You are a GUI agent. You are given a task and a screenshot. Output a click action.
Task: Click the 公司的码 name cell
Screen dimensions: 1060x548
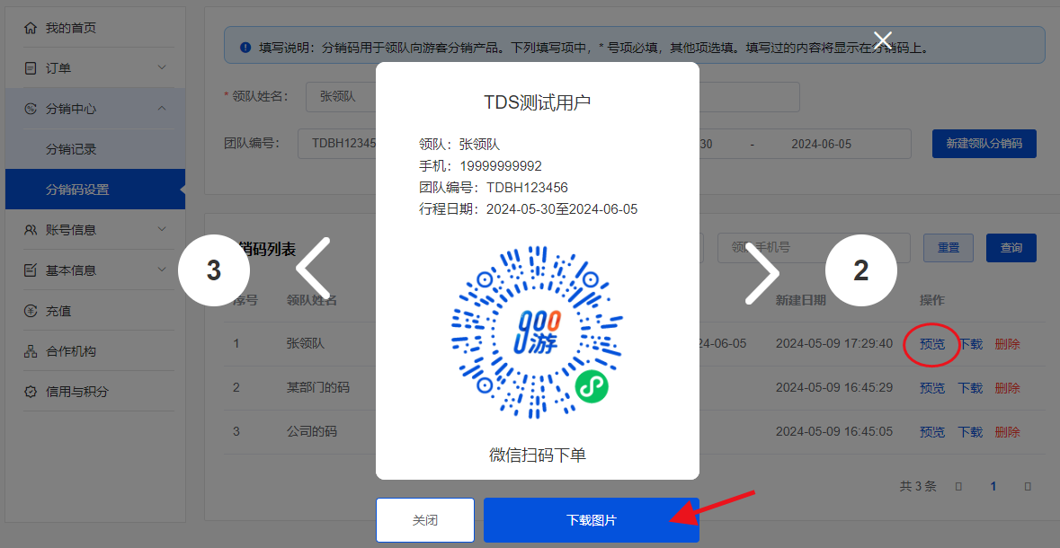312,432
